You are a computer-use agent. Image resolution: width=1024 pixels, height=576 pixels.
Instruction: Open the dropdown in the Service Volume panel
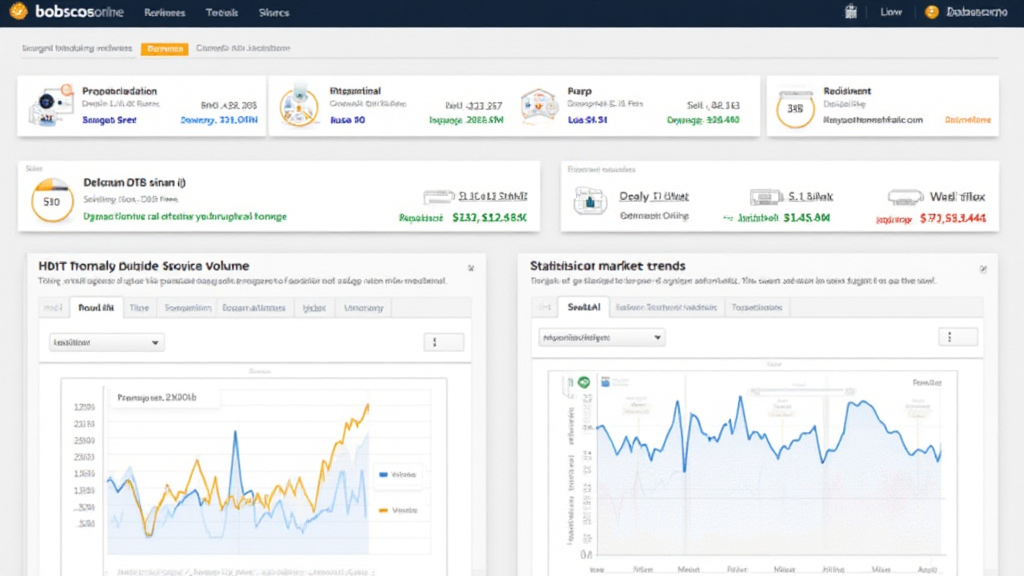pos(107,342)
